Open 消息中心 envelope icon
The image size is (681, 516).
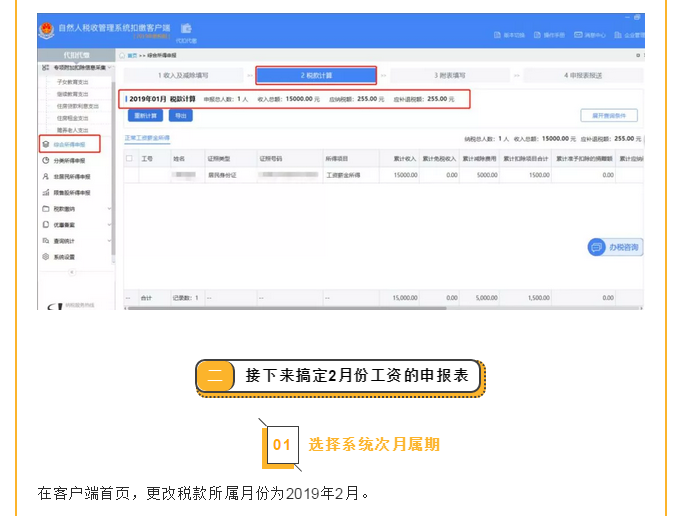click(x=590, y=35)
